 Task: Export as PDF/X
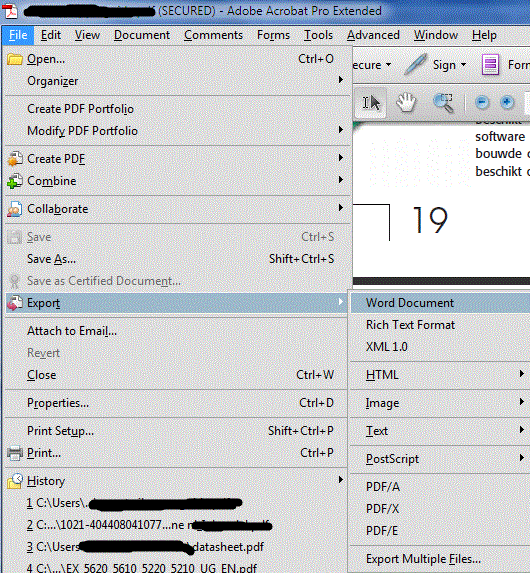(440, 509)
